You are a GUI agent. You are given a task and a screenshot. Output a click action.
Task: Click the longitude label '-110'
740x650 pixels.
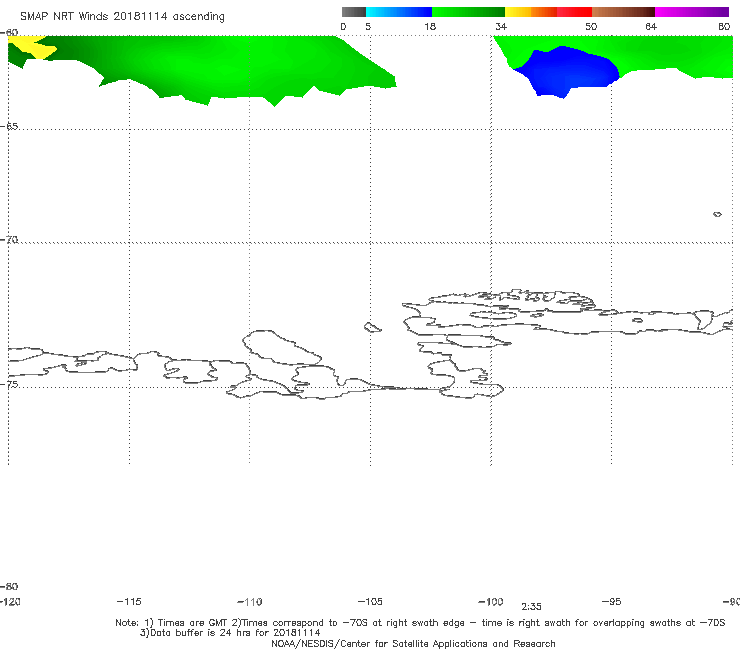point(250,602)
